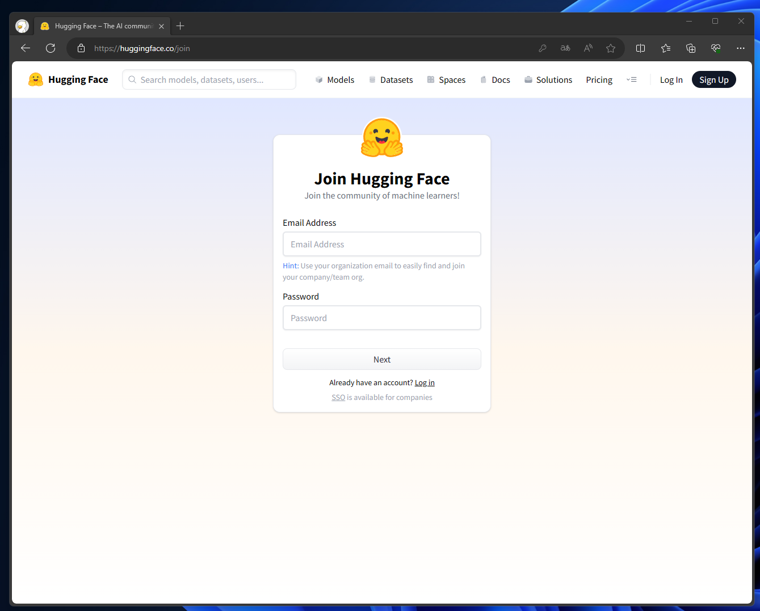Open the SSO link
Image resolution: width=760 pixels, height=611 pixels.
click(x=338, y=397)
